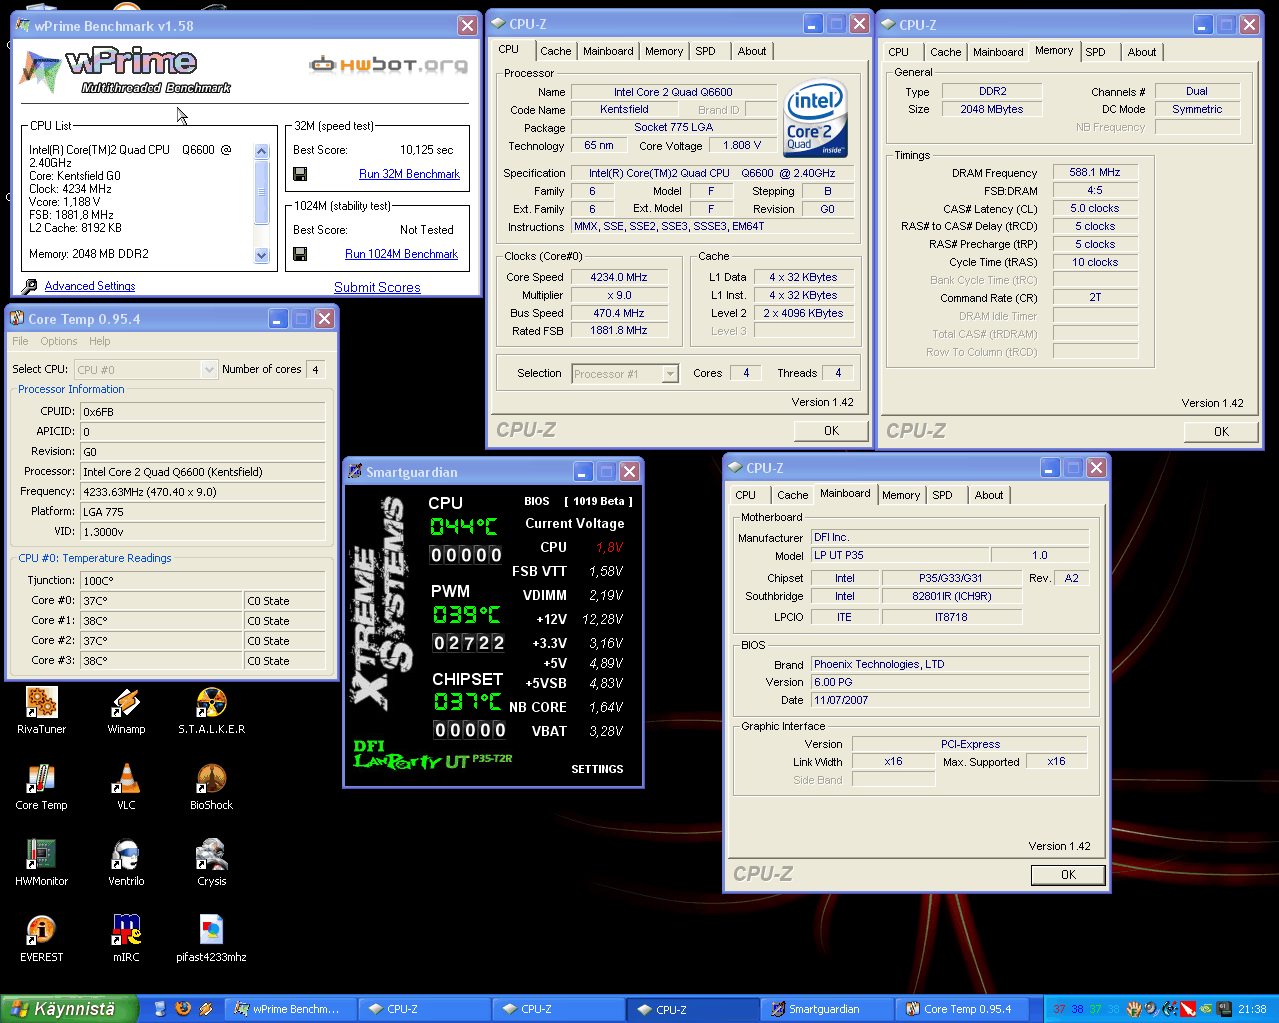Viewport: 1279px width, 1023px height.
Task: Open Options menu in Core Temp
Action: [59, 341]
